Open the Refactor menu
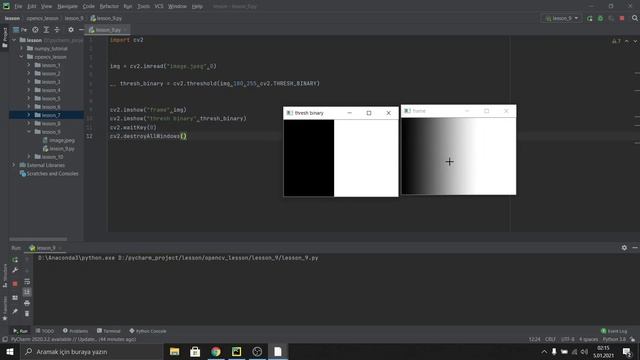 (x=109, y=7)
